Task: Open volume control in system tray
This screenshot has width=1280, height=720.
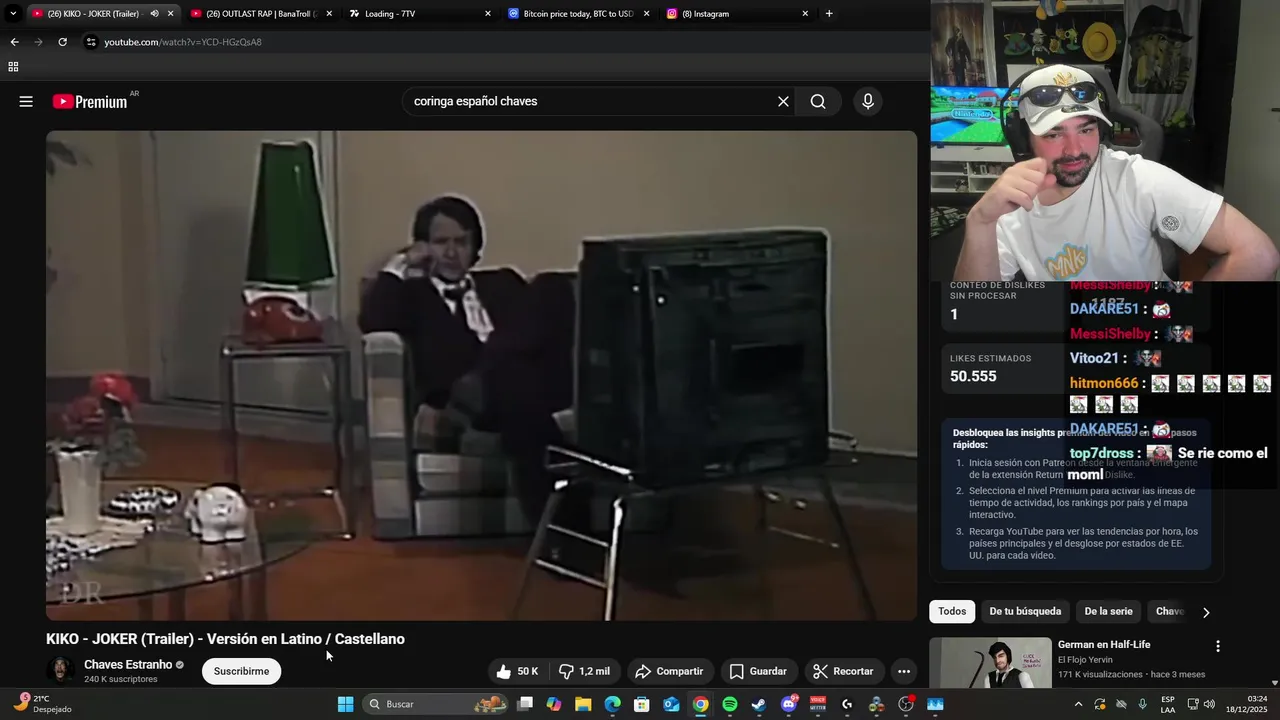Action: (1209, 704)
